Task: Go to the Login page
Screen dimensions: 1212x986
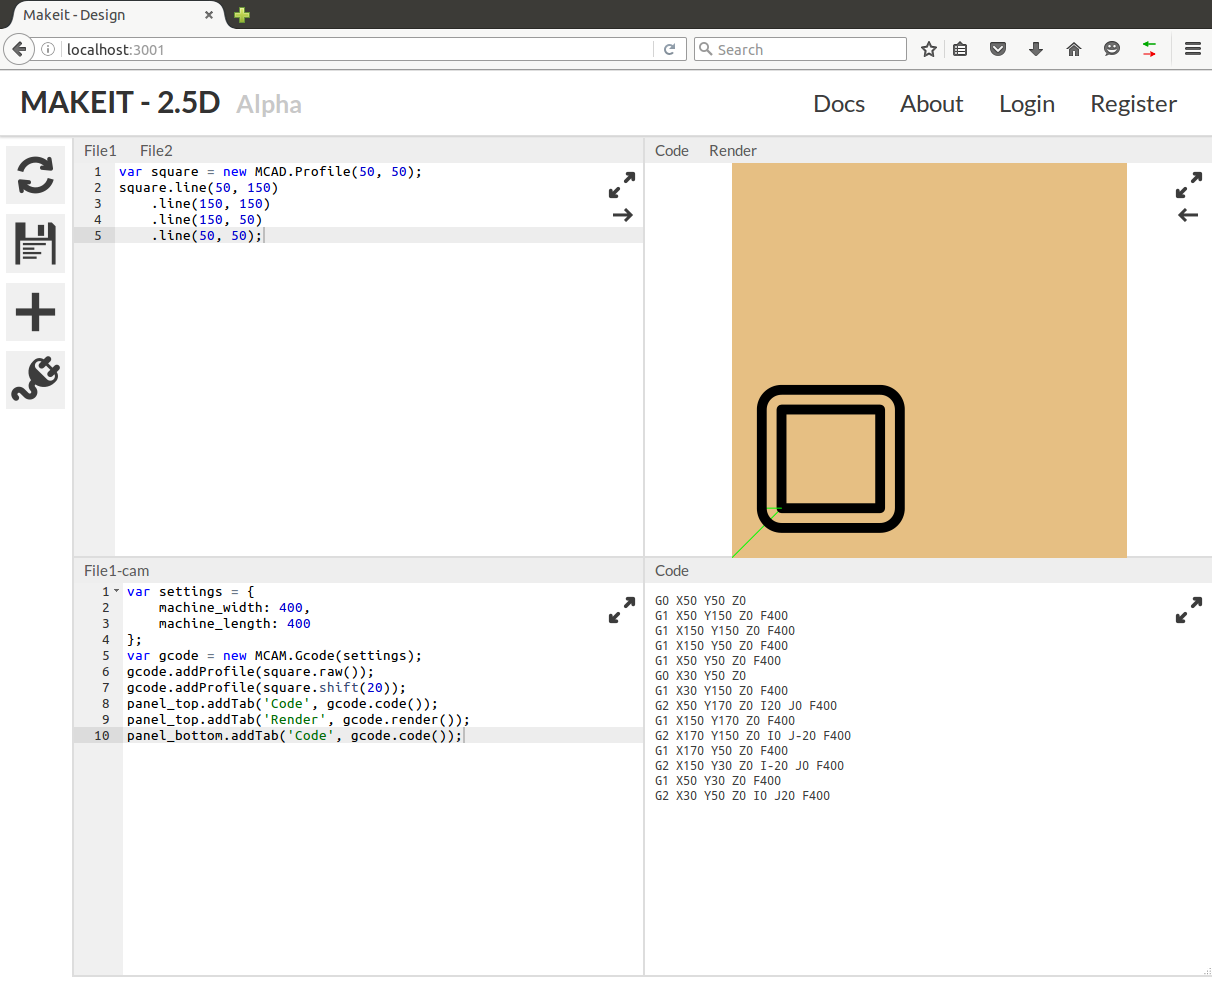Action: click(x=1027, y=104)
